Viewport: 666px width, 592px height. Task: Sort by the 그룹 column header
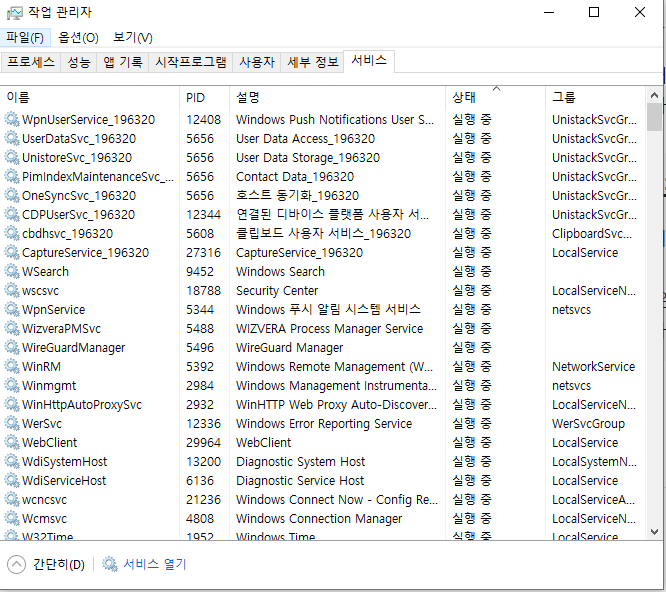595,98
